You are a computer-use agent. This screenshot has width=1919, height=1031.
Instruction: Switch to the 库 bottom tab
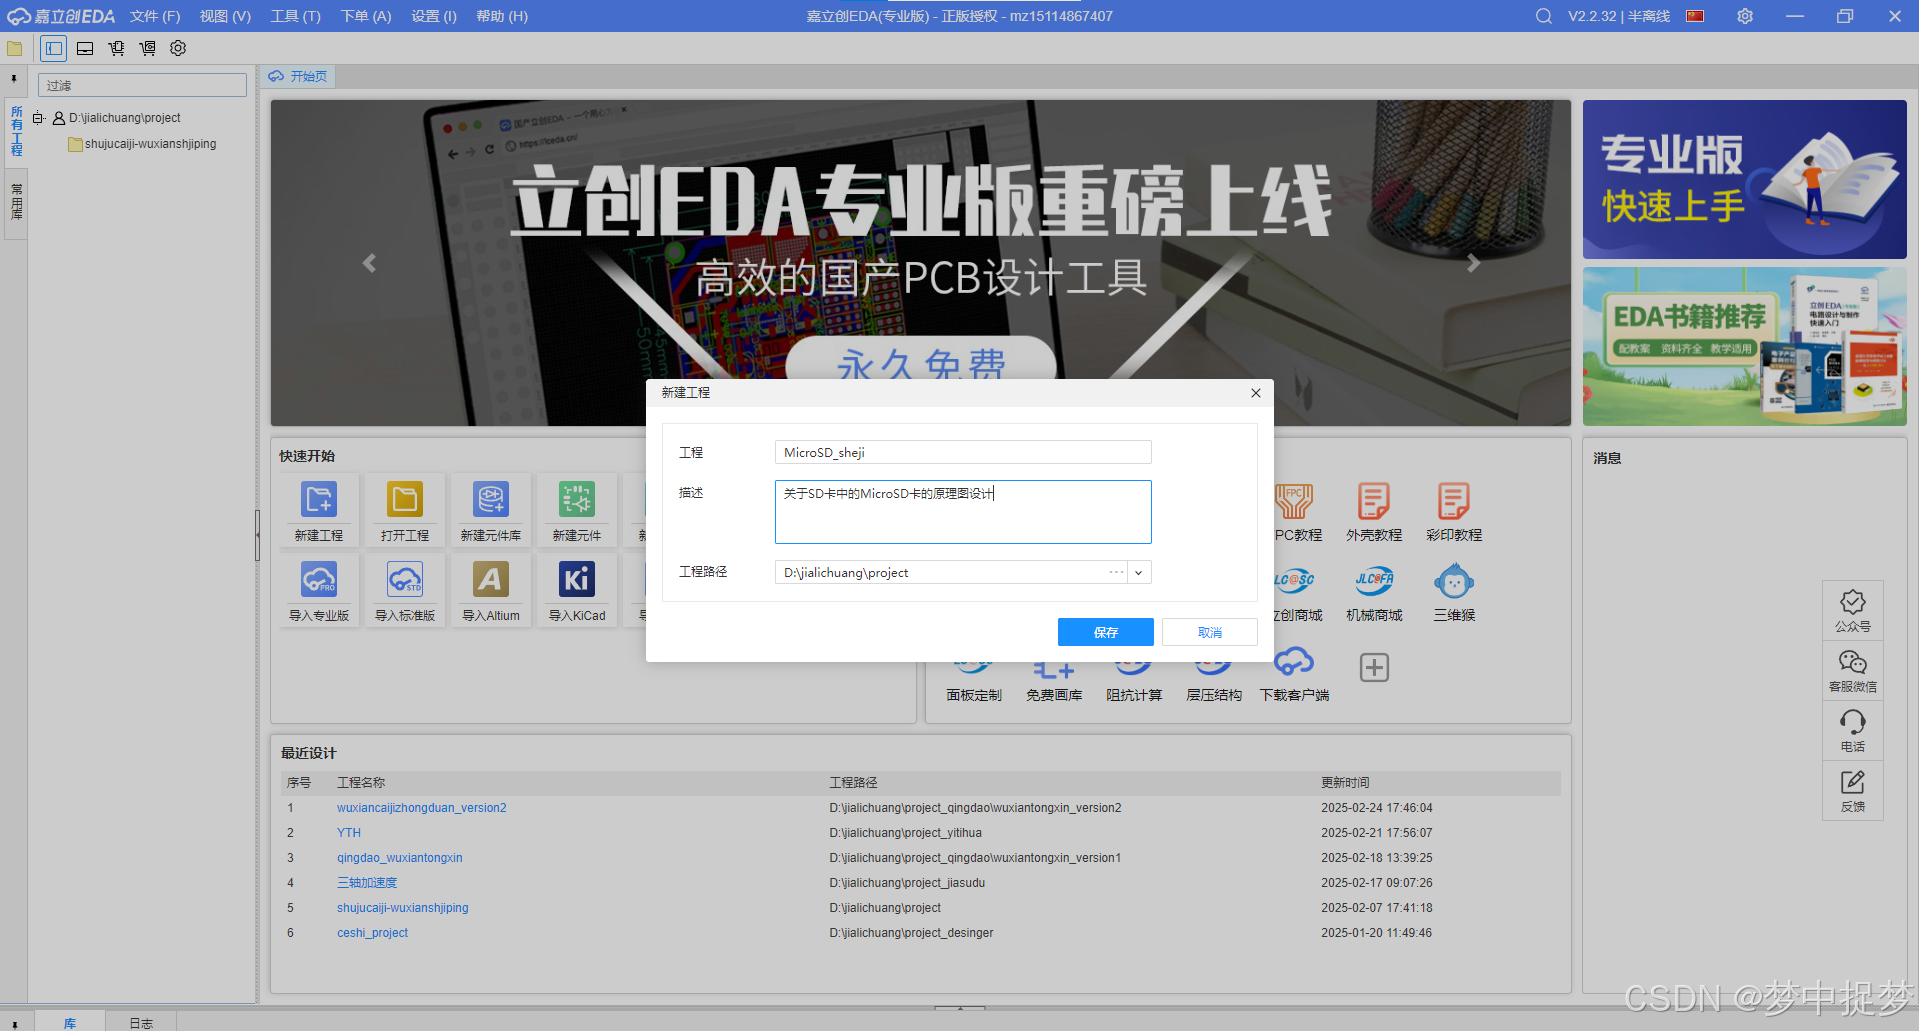point(70,1022)
